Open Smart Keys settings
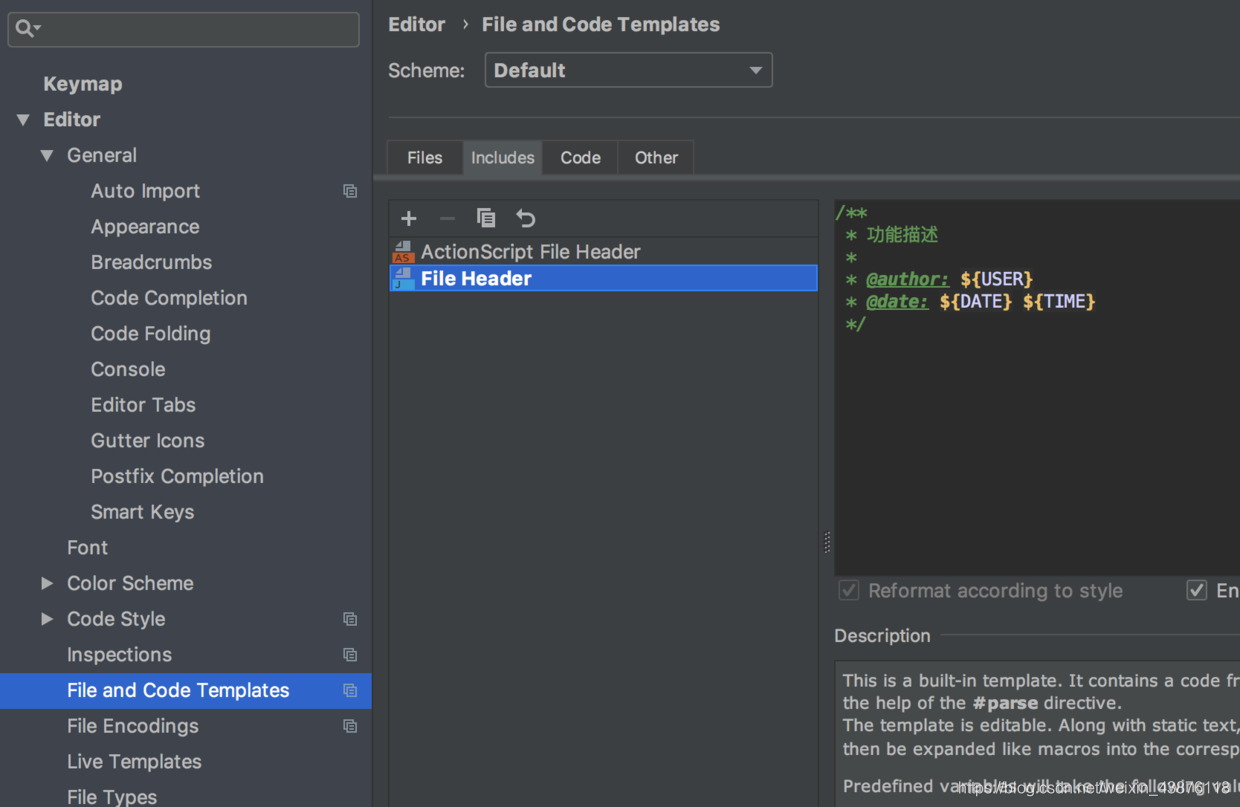Viewport: 1240px width, 807px height. tap(142, 512)
